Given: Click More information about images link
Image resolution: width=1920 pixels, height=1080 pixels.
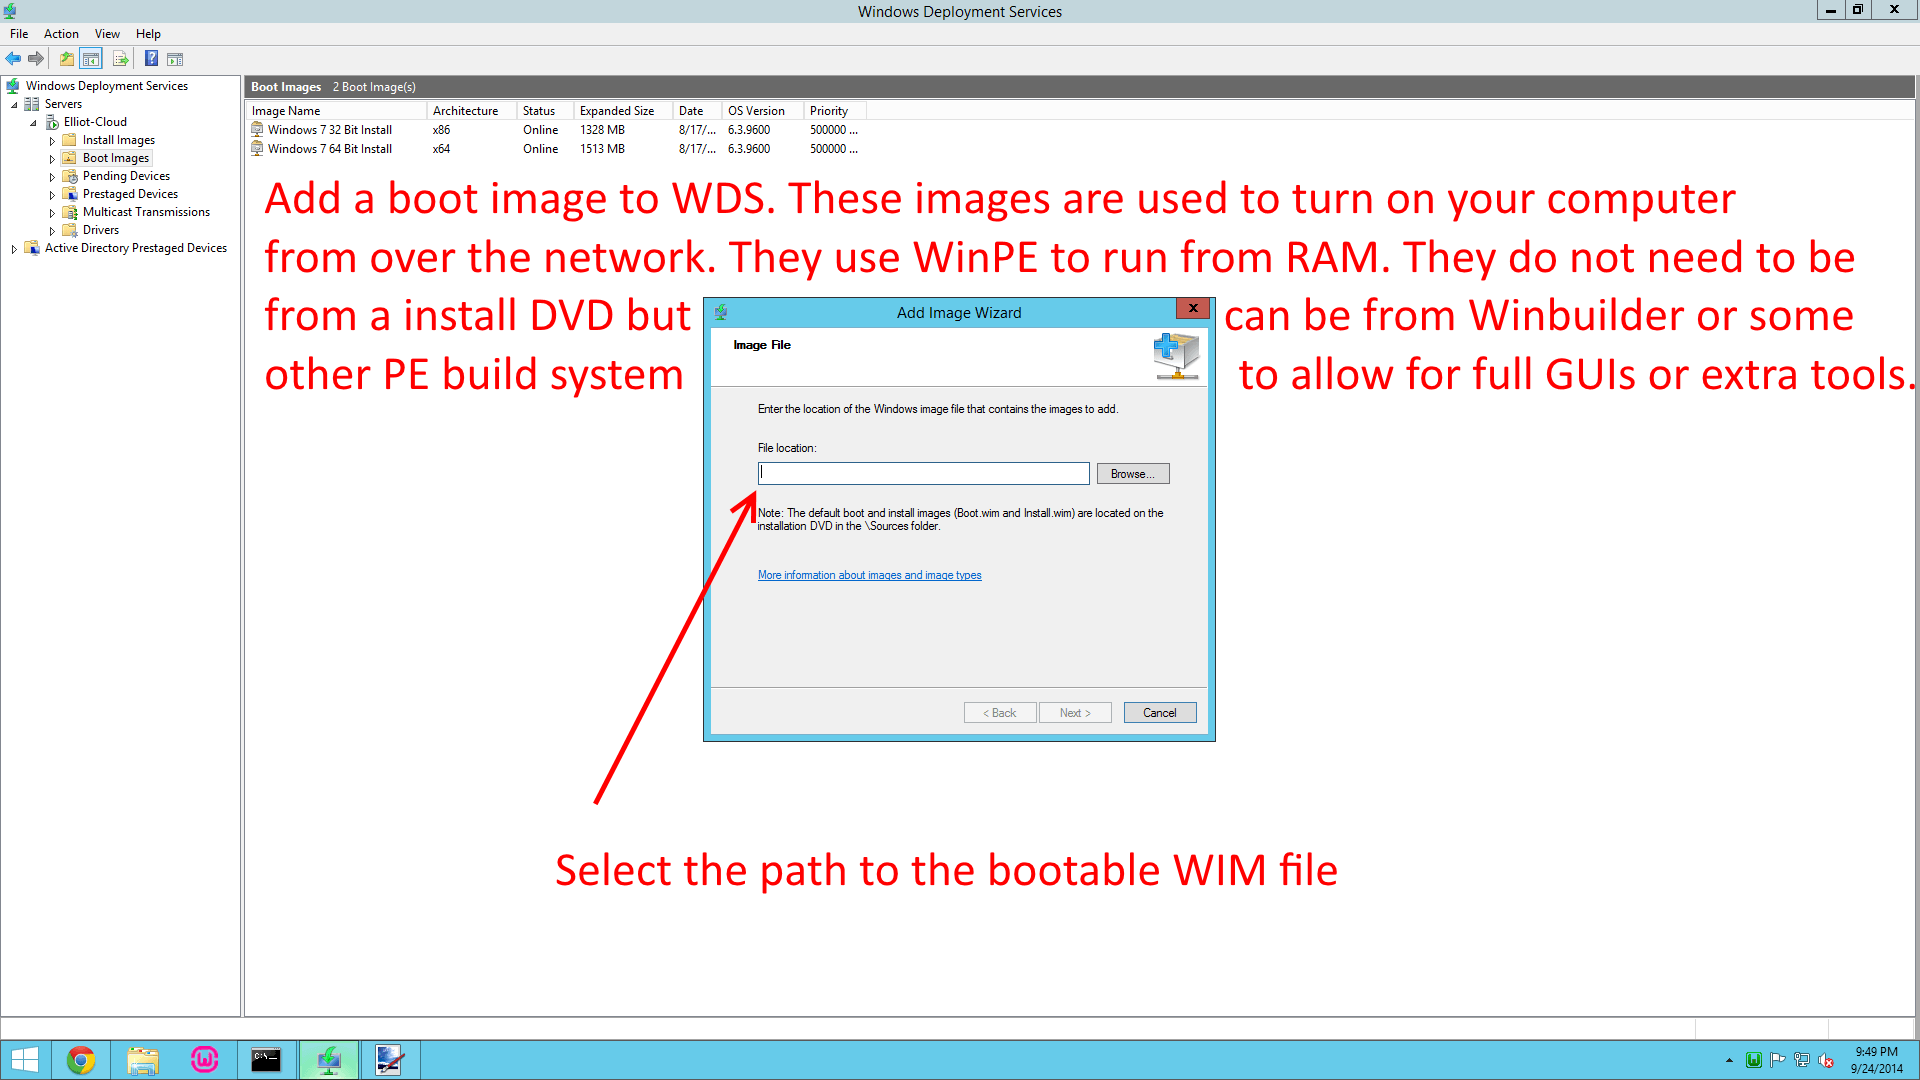Looking at the screenshot, I should click(x=869, y=574).
